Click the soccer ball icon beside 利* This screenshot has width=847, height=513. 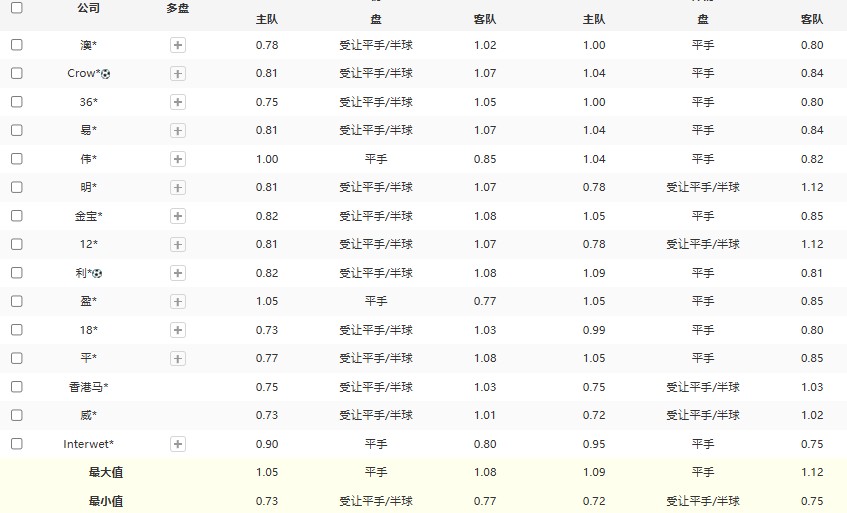(98, 273)
